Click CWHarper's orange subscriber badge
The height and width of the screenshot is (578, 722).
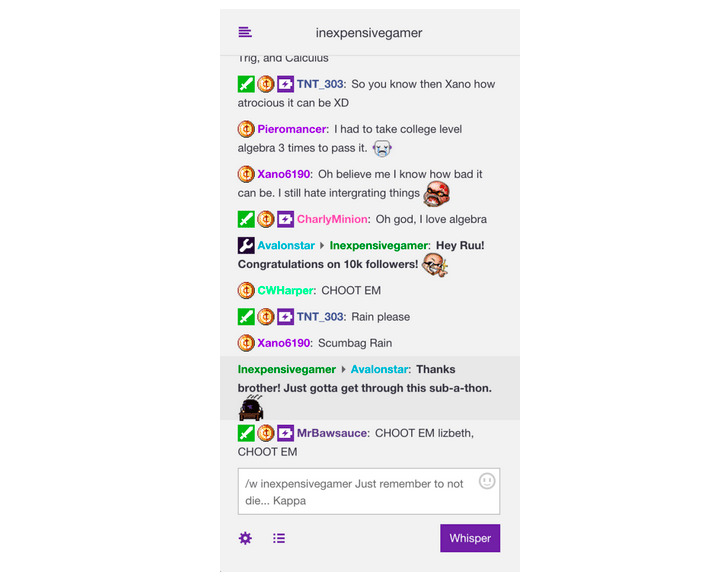click(246, 290)
